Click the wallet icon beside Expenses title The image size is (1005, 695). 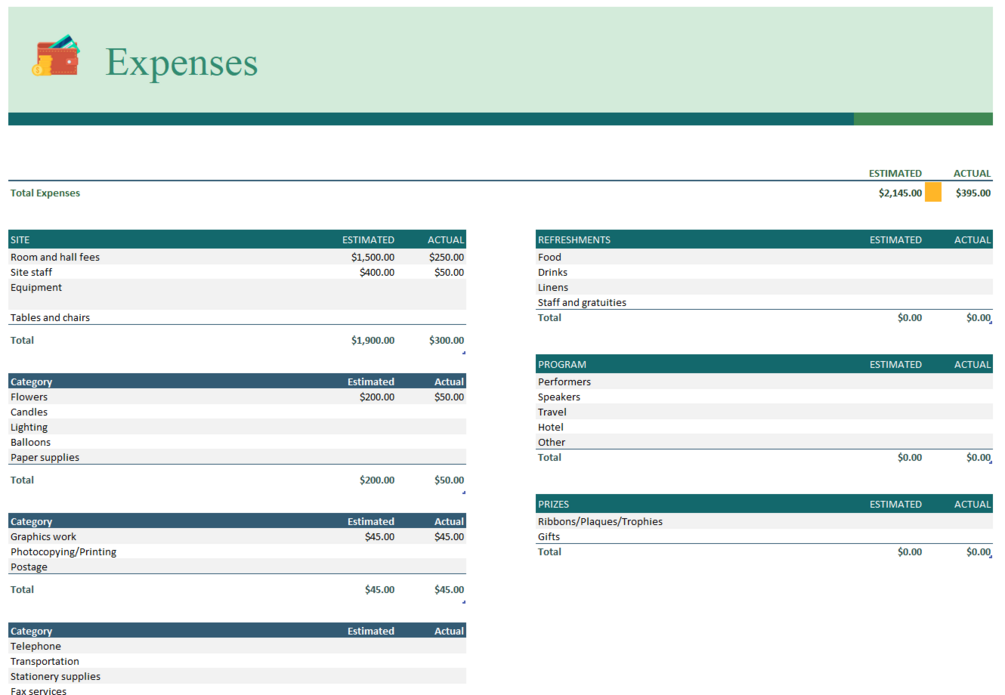(56, 56)
